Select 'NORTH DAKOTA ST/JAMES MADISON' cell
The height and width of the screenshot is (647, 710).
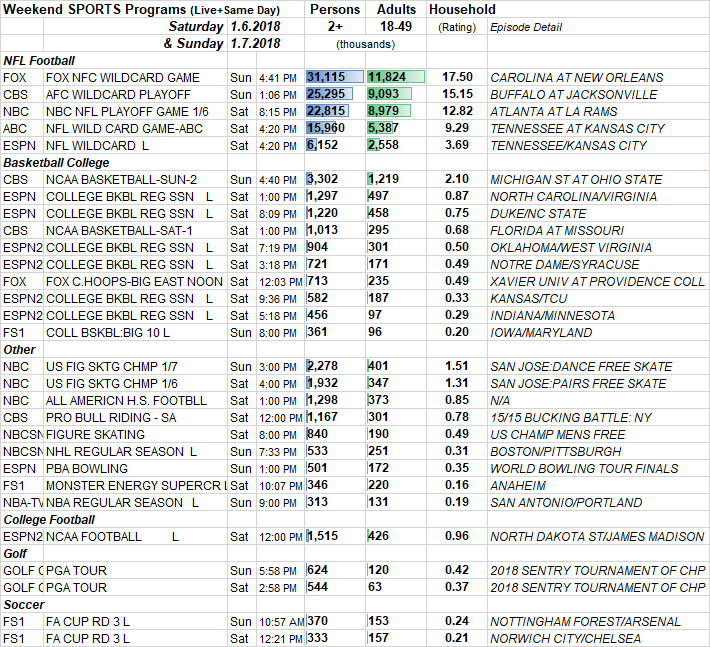597,537
